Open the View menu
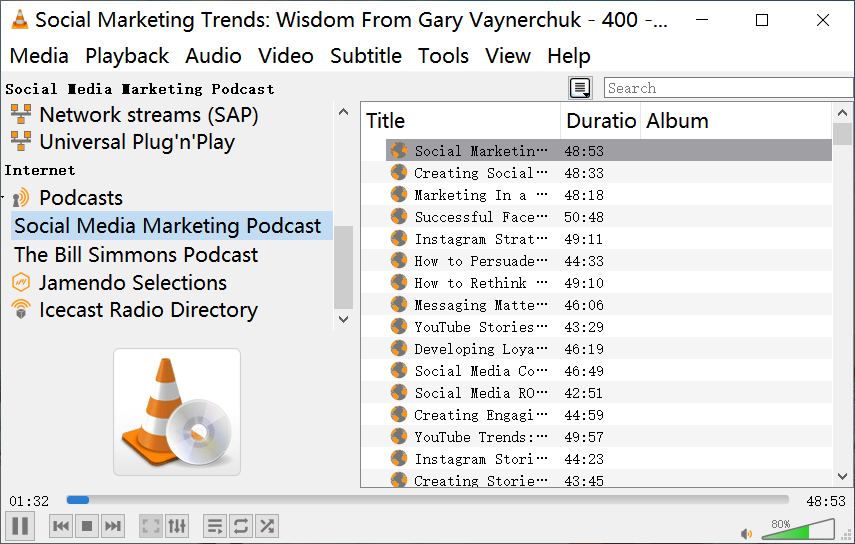The height and width of the screenshot is (544, 855). [x=508, y=56]
